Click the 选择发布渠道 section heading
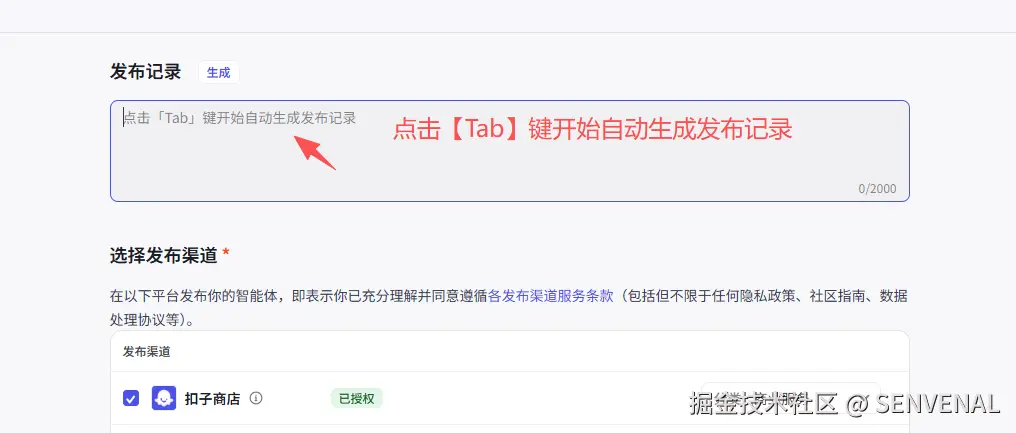Viewport: 1016px width, 433px height. coord(163,255)
